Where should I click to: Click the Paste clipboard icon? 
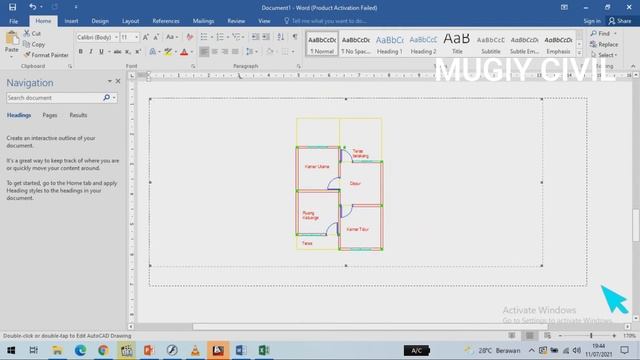[12, 39]
